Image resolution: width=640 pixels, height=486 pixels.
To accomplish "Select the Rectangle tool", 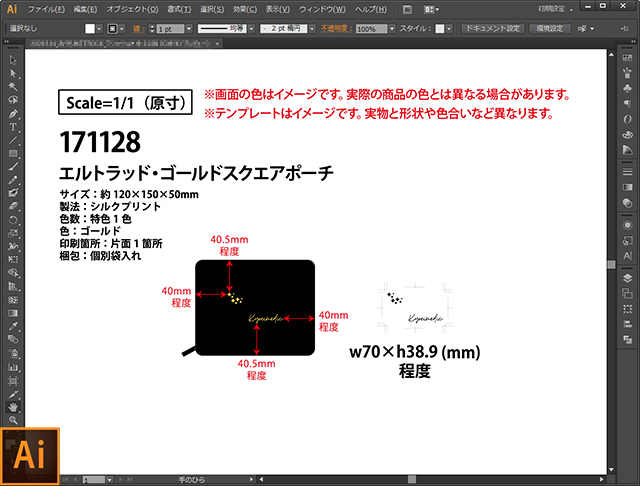I will (x=13, y=153).
